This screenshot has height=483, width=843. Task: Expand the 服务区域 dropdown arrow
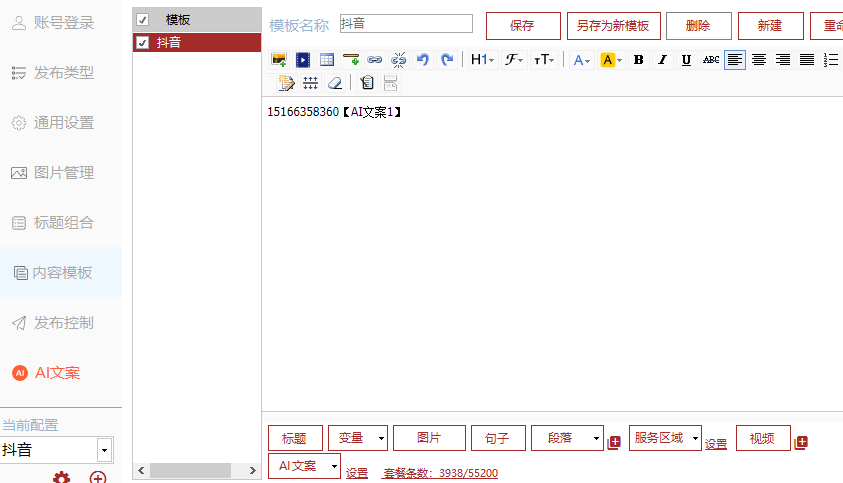click(695, 438)
